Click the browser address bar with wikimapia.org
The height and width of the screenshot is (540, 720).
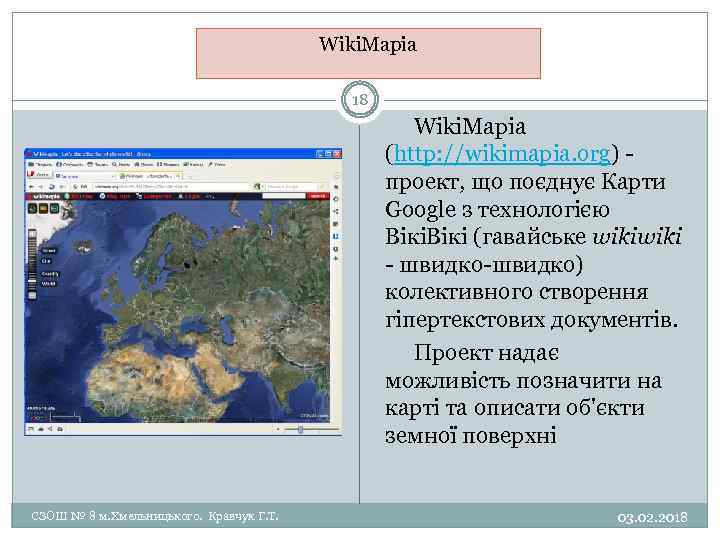coord(172,187)
